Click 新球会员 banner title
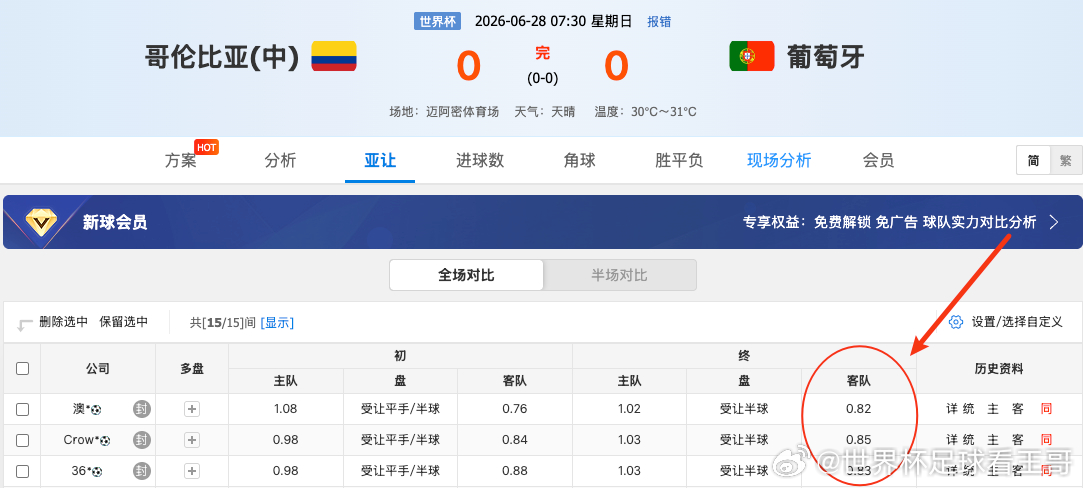Viewport: 1083px width, 488px height. (x=115, y=222)
